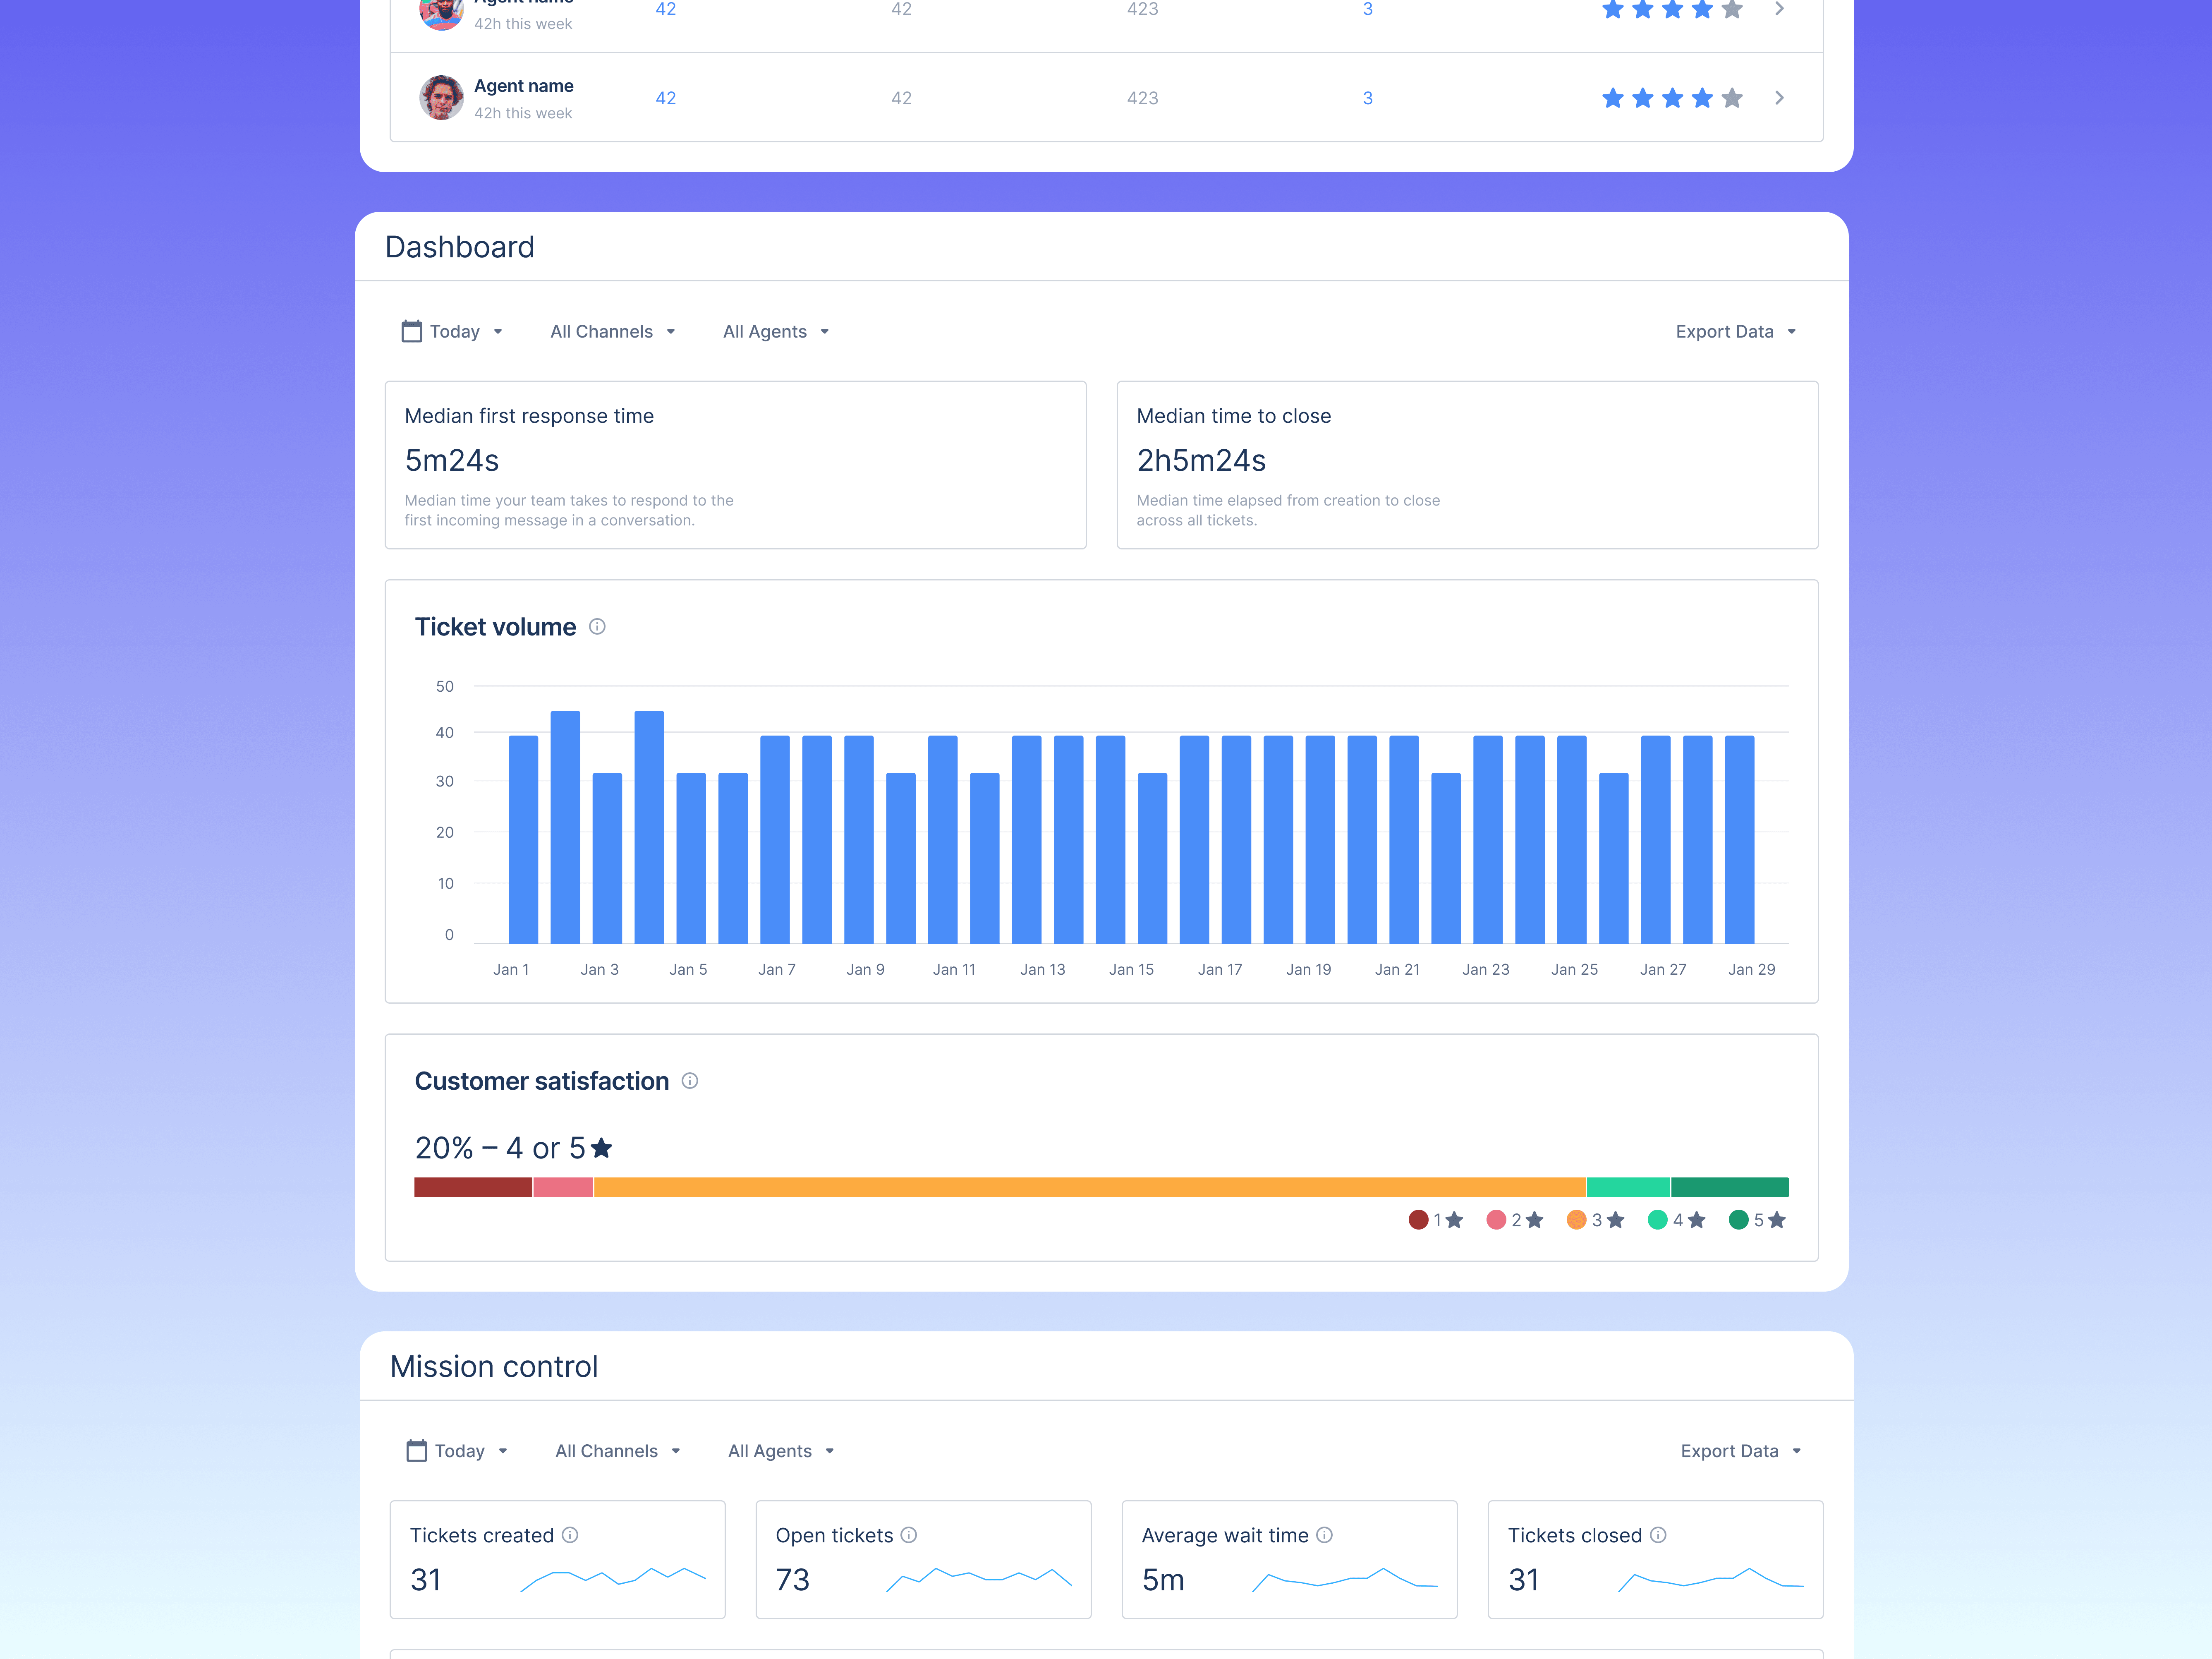Click the dark red 1-star bar segment
2212x1659 pixels.
473,1187
